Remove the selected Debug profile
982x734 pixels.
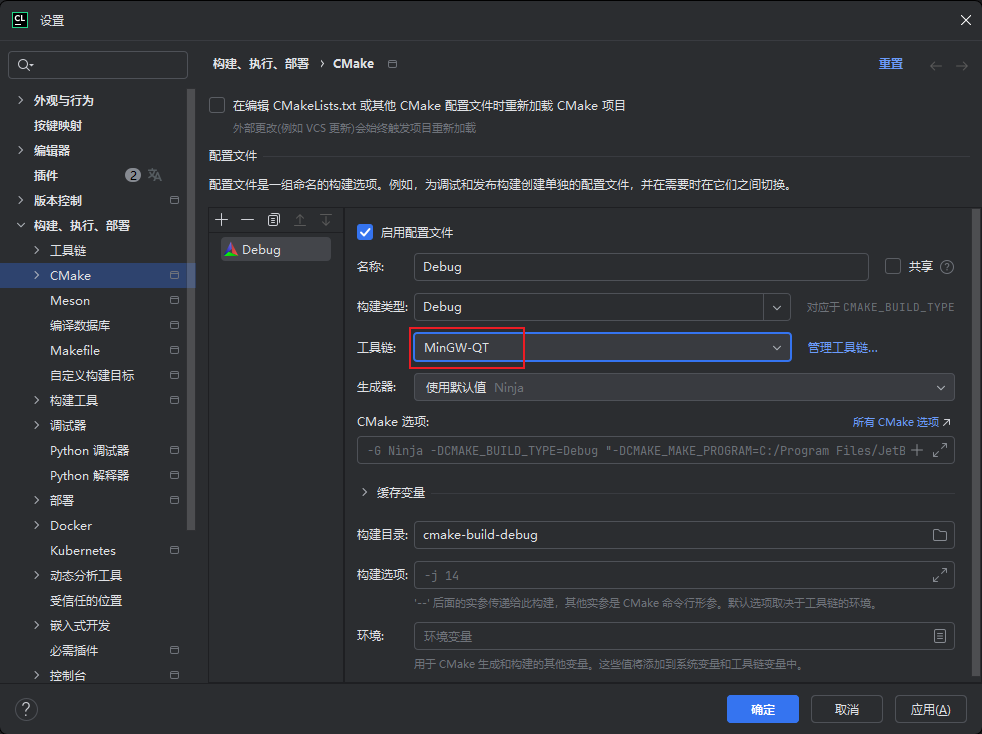[247, 219]
